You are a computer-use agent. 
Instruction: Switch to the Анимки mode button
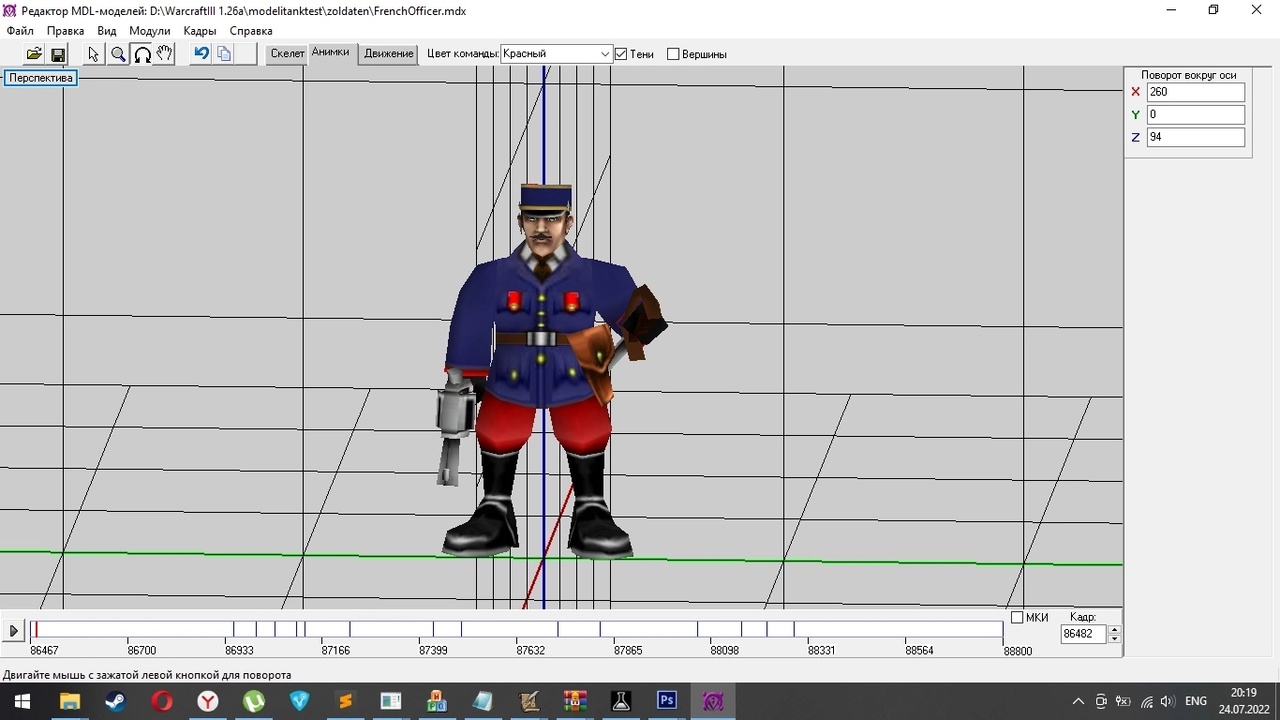point(330,53)
